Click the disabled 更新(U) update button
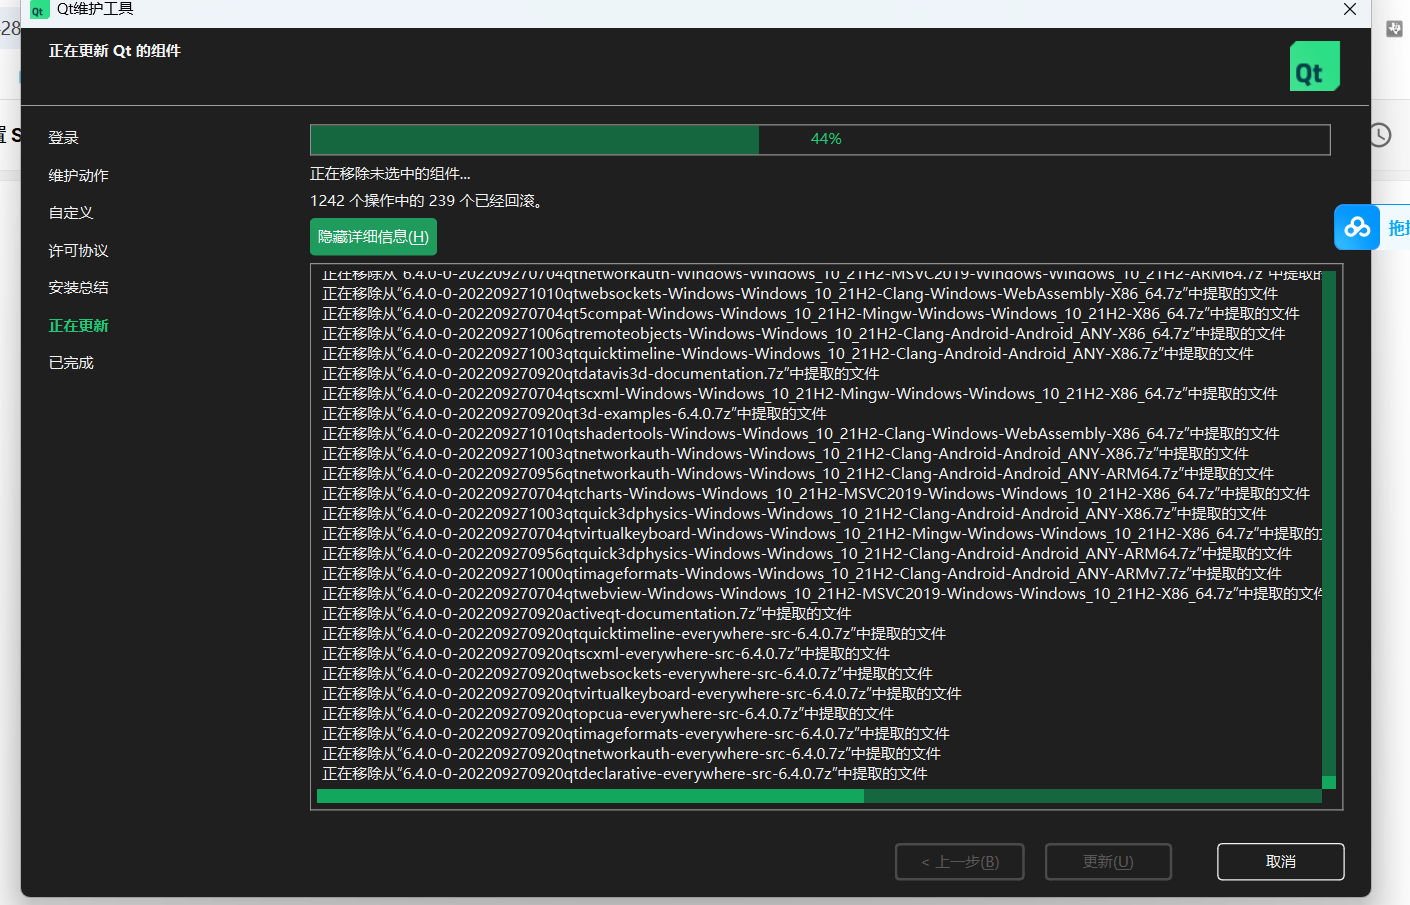 coord(1108,862)
